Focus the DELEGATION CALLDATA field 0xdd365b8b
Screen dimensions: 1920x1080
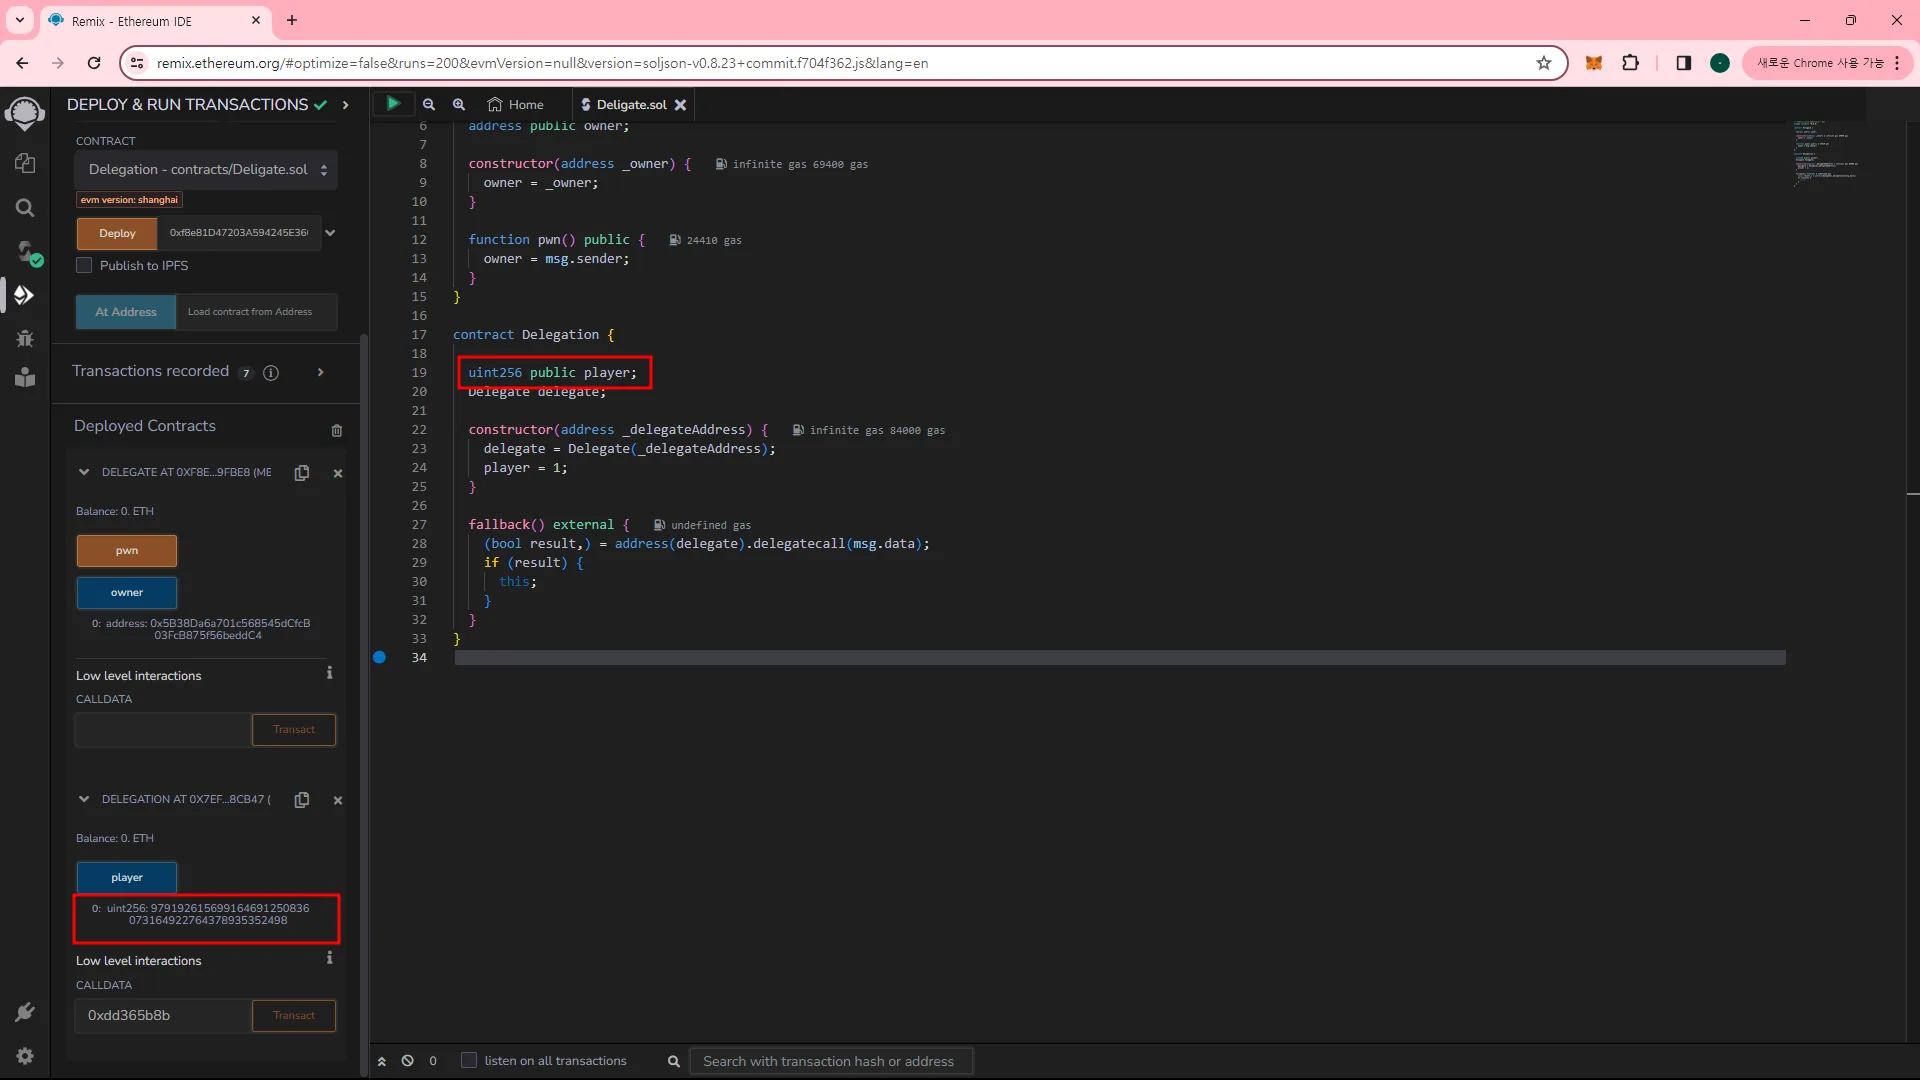coord(163,1016)
